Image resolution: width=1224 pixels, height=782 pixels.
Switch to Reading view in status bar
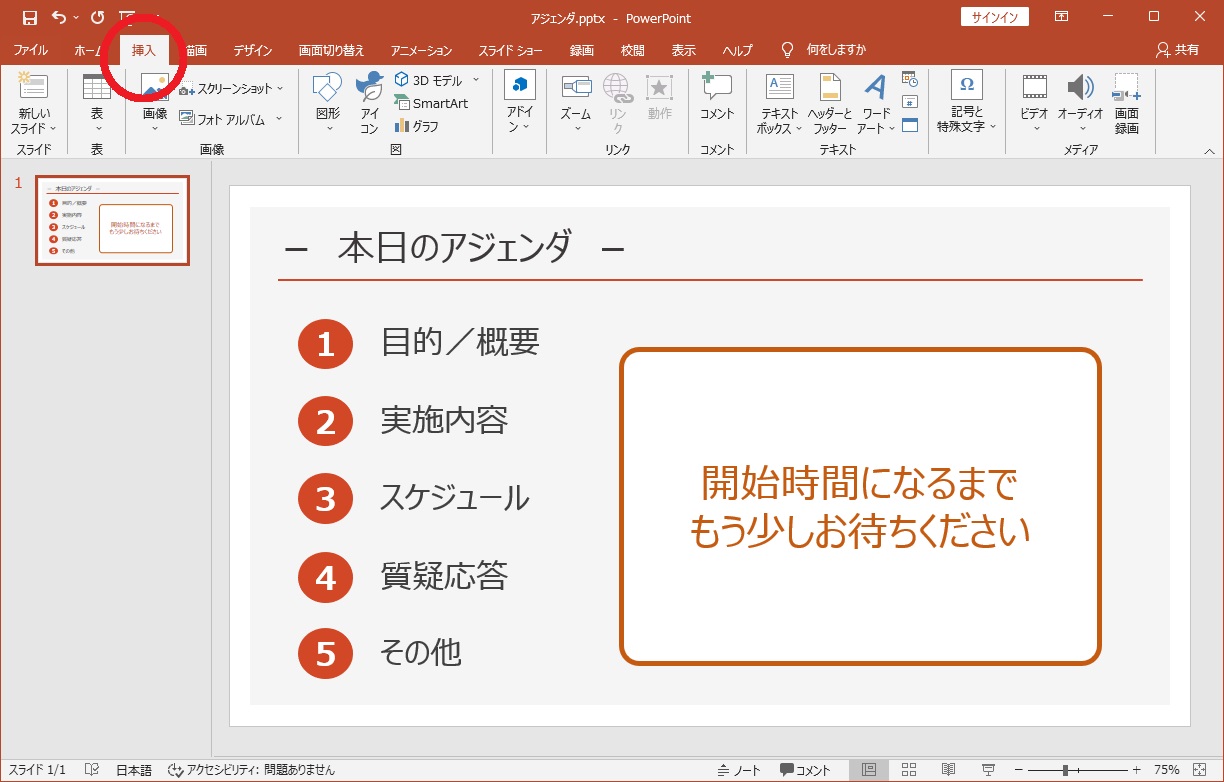coord(948,770)
